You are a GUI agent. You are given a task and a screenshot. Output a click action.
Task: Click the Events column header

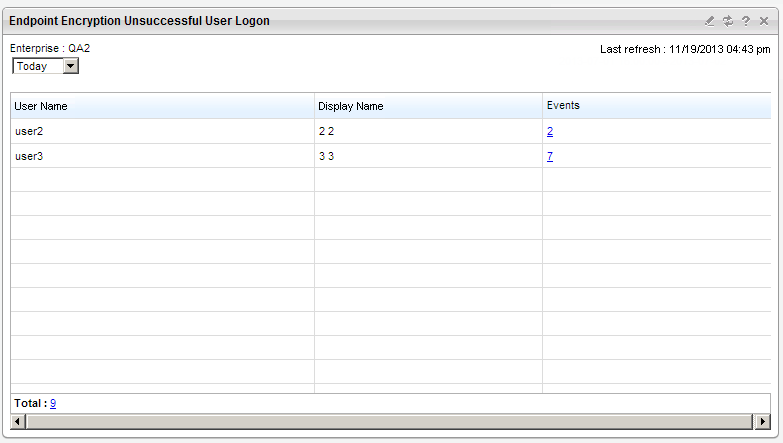pyautogui.click(x=563, y=105)
